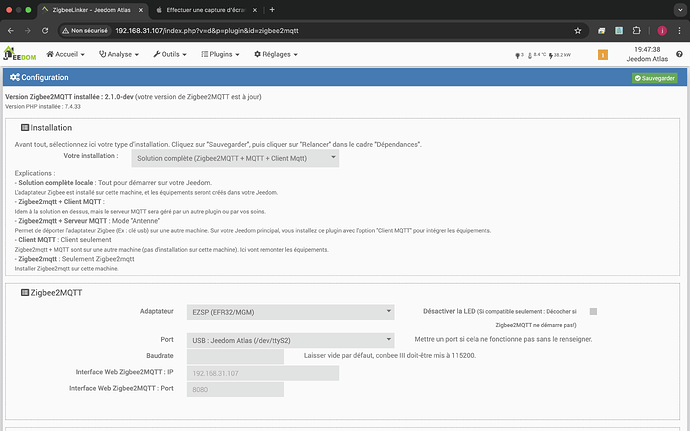Open the Chrome three-dot menu
The width and height of the screenshot is (690, 431).
pyautogui.click(x=679, y=30)
